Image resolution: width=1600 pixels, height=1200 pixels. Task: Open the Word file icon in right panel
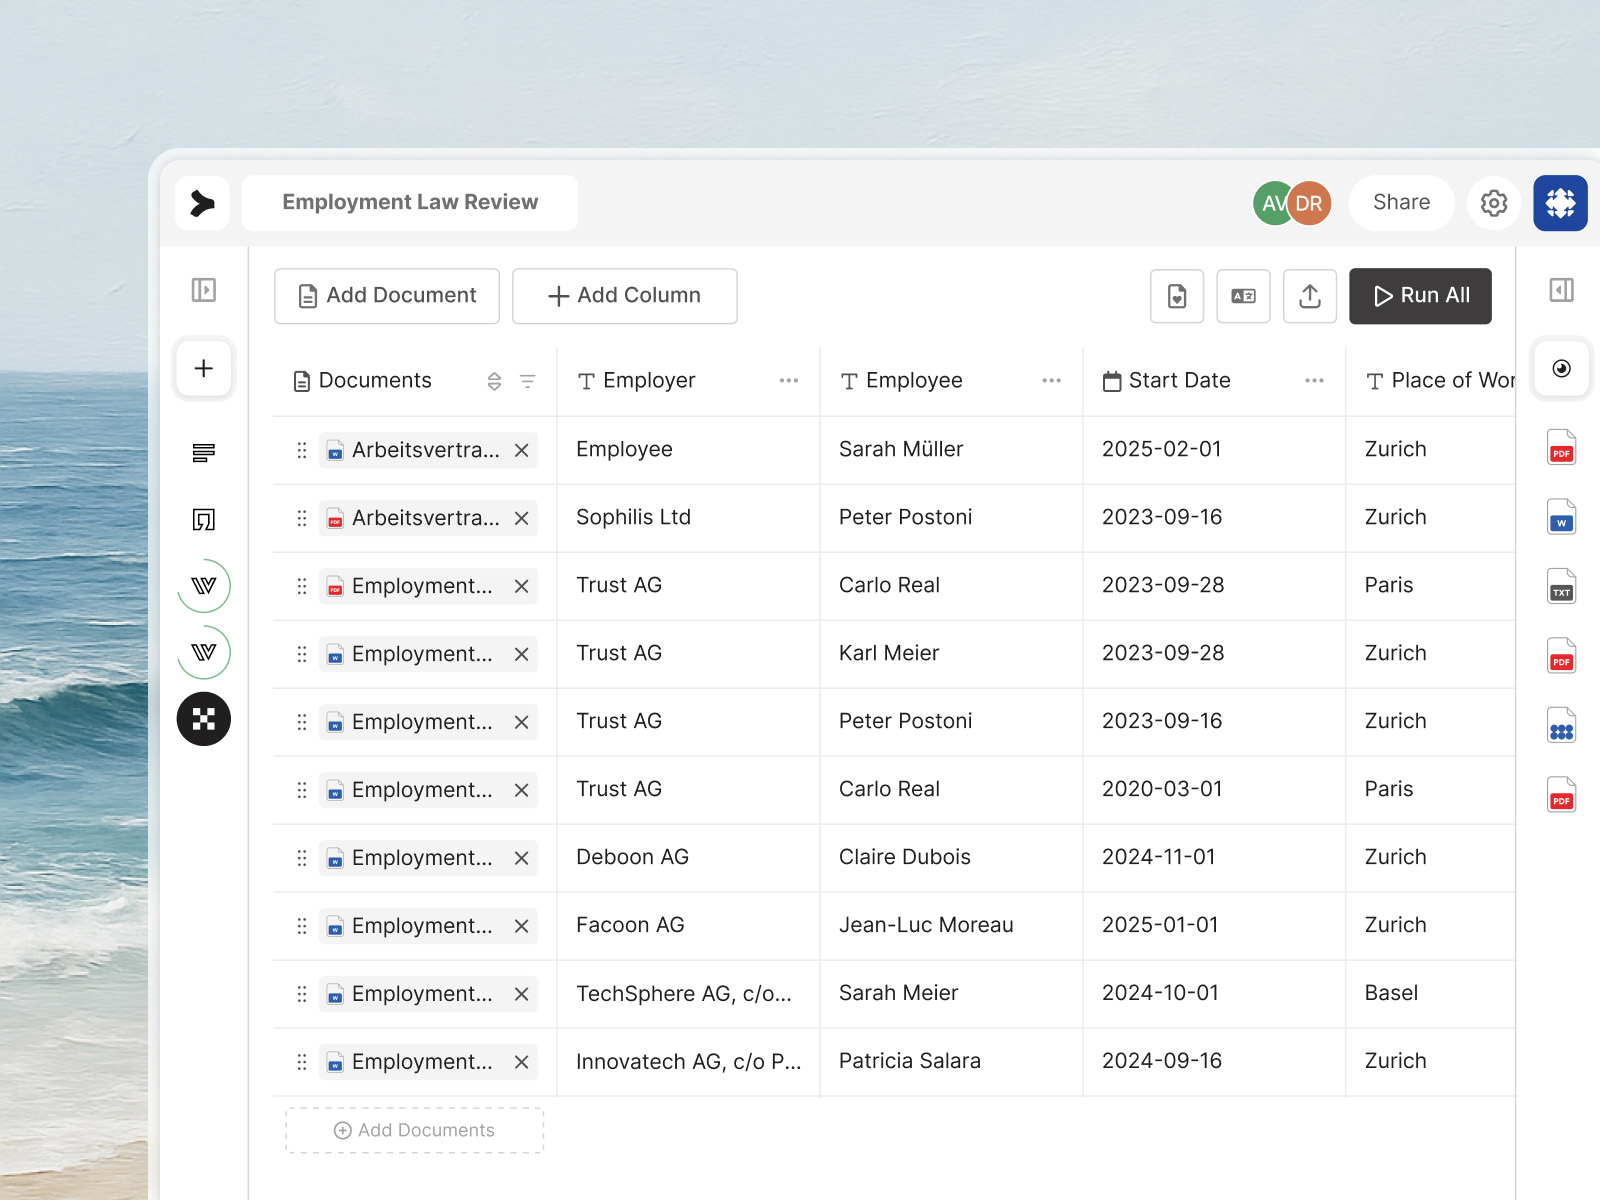(x=1561, y=517)
